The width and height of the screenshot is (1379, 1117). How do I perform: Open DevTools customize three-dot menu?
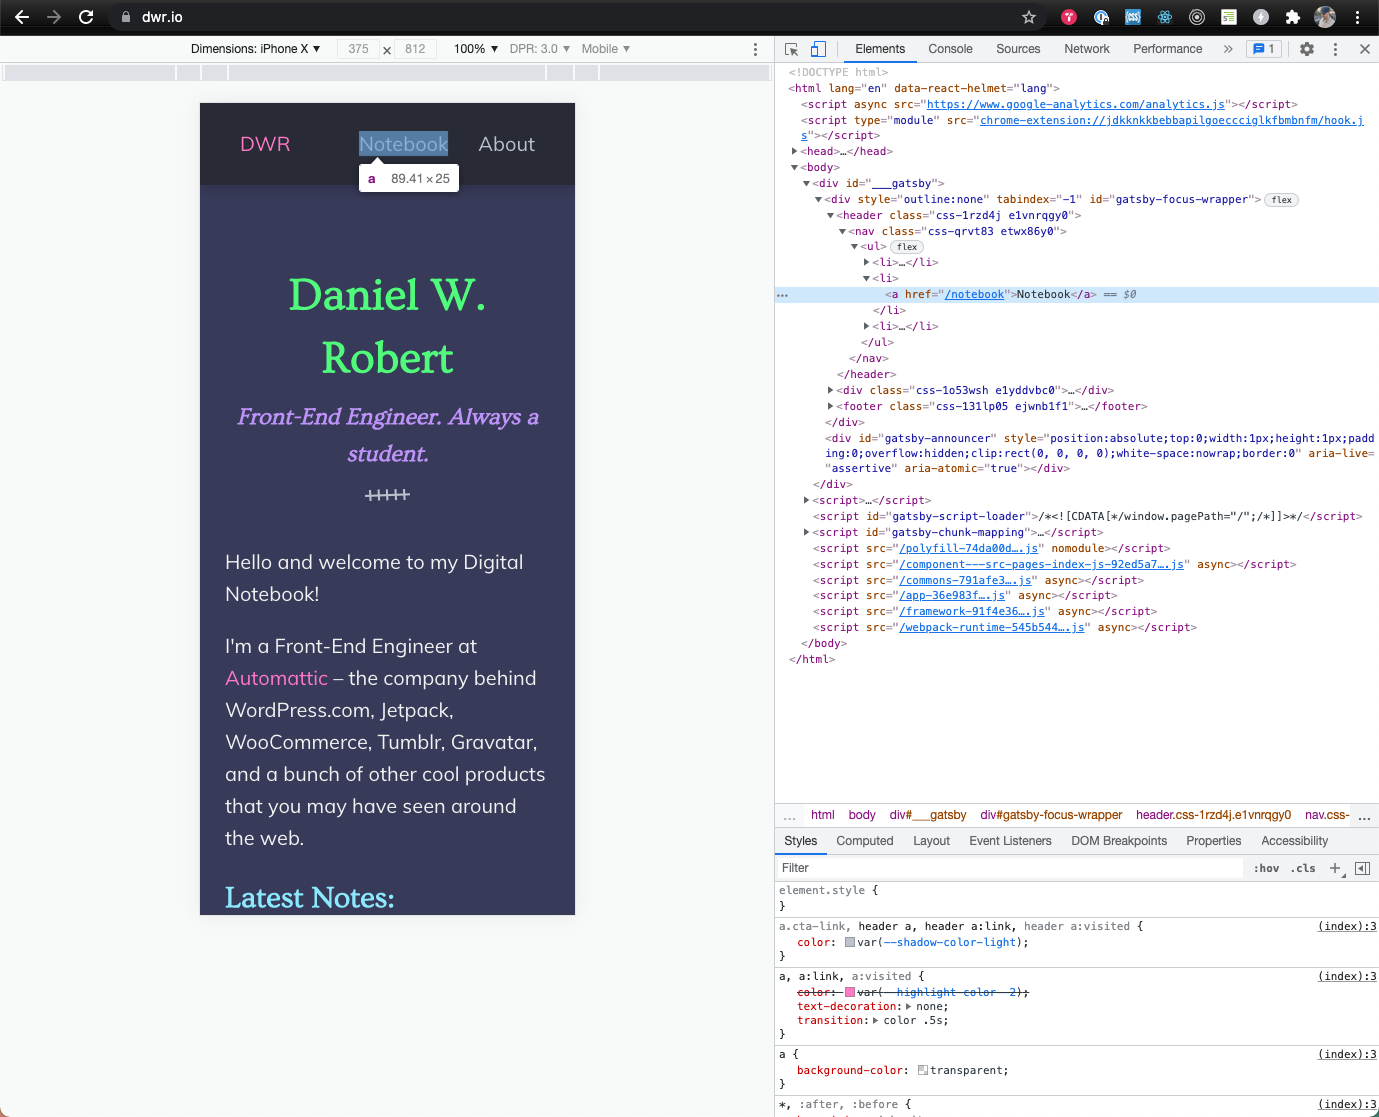click(1335, 49)
